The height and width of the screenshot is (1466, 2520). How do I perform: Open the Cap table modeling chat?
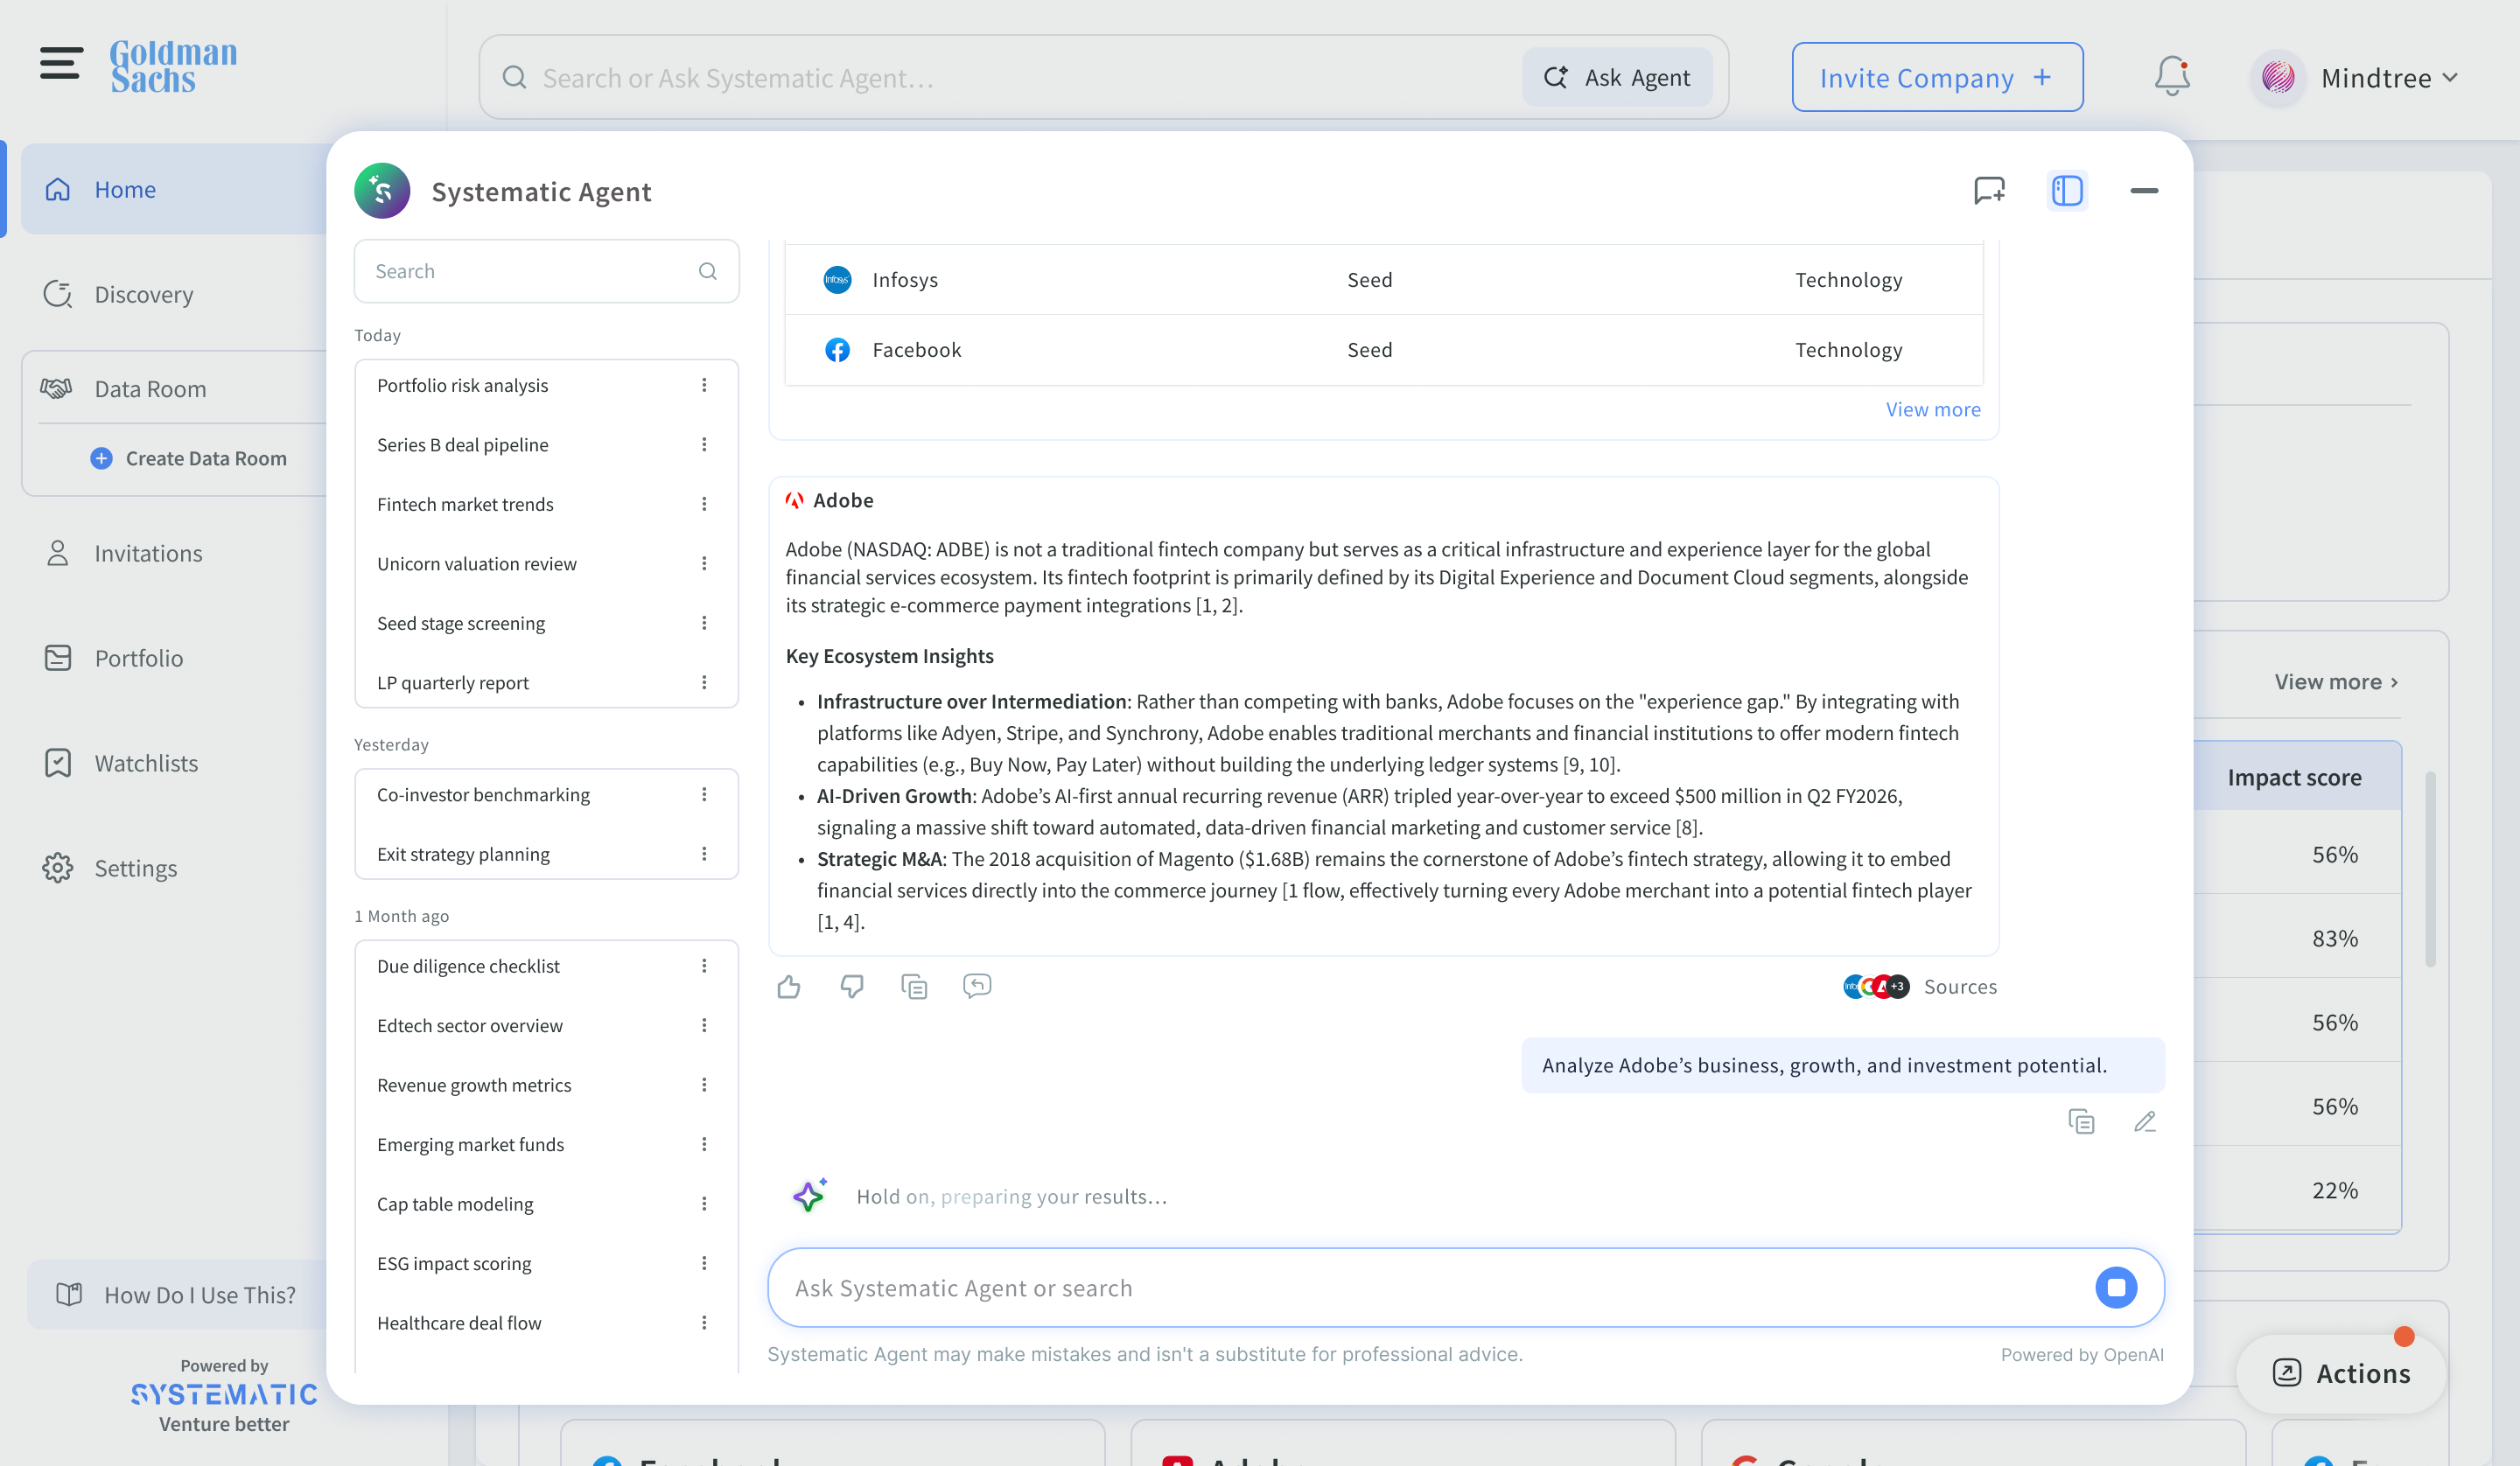(455, 1204)
